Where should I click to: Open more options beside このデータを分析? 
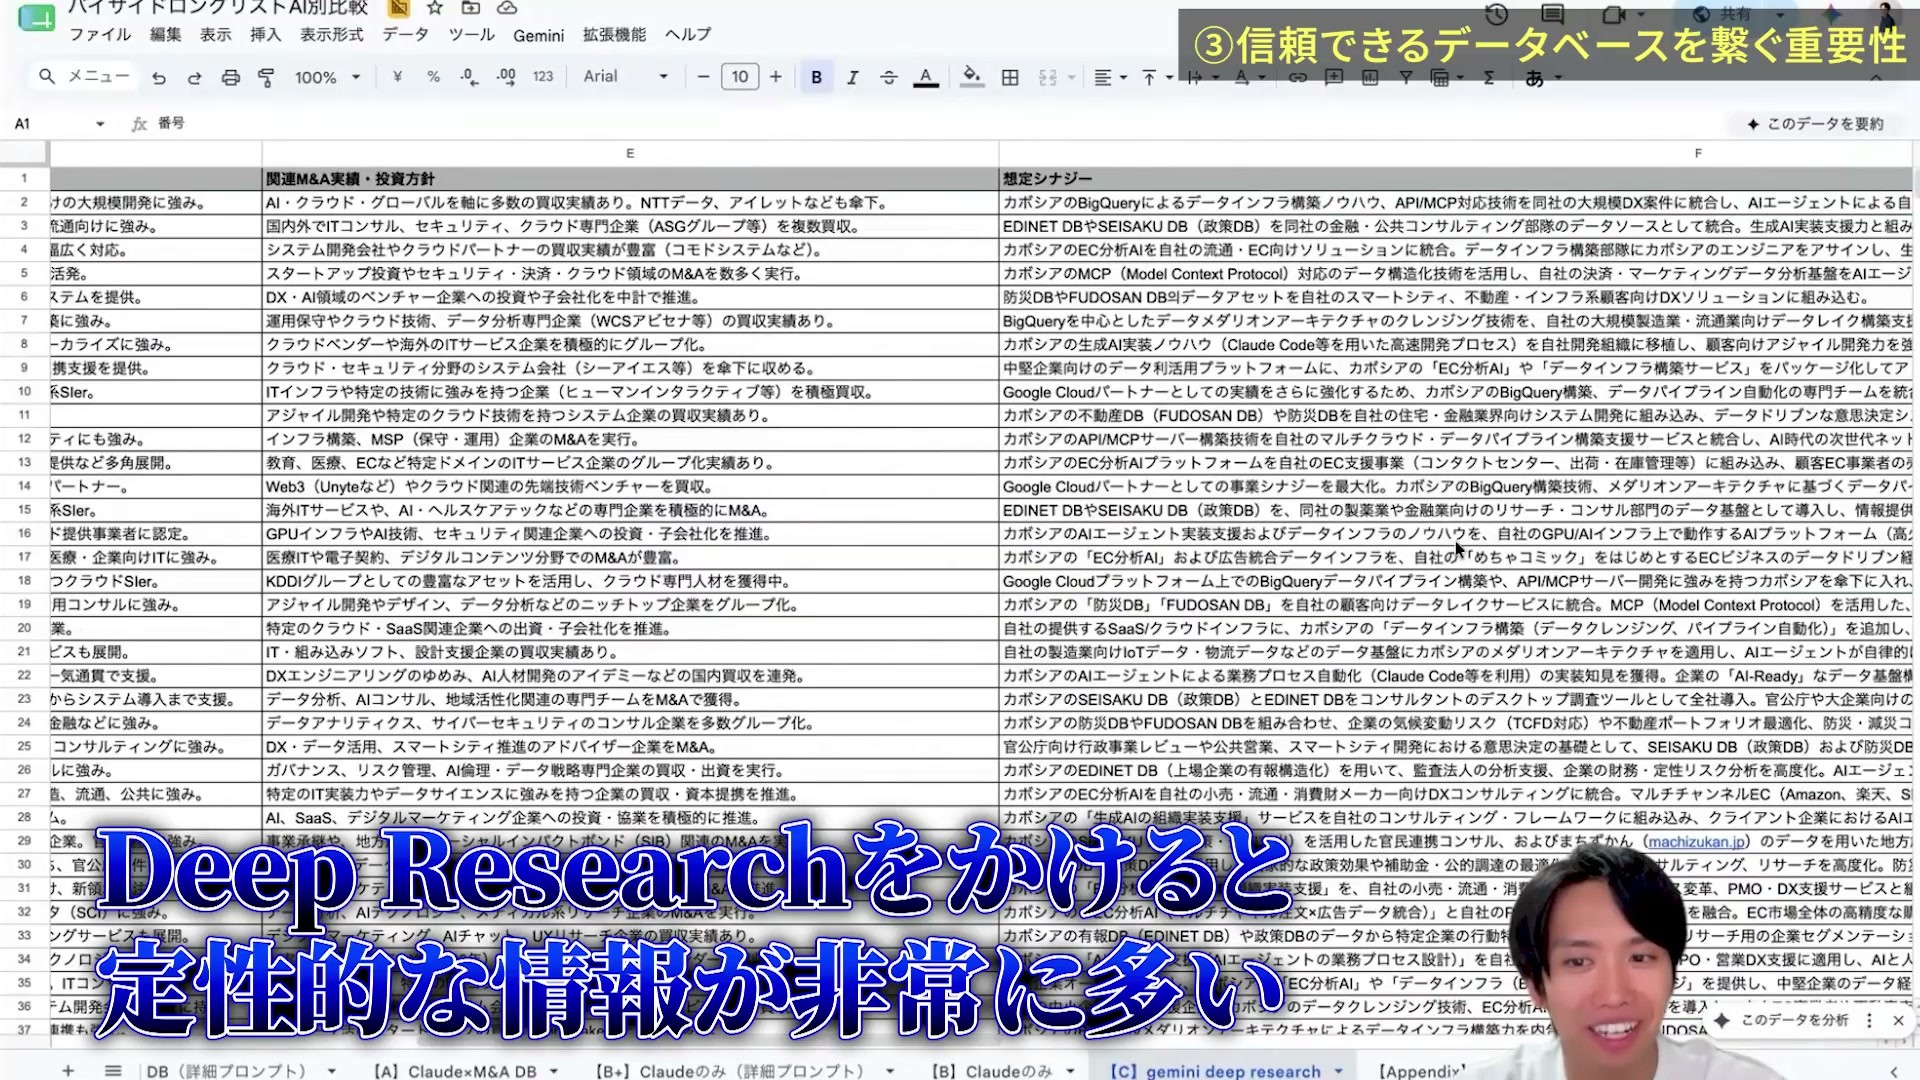(x=1869, y=1020)
